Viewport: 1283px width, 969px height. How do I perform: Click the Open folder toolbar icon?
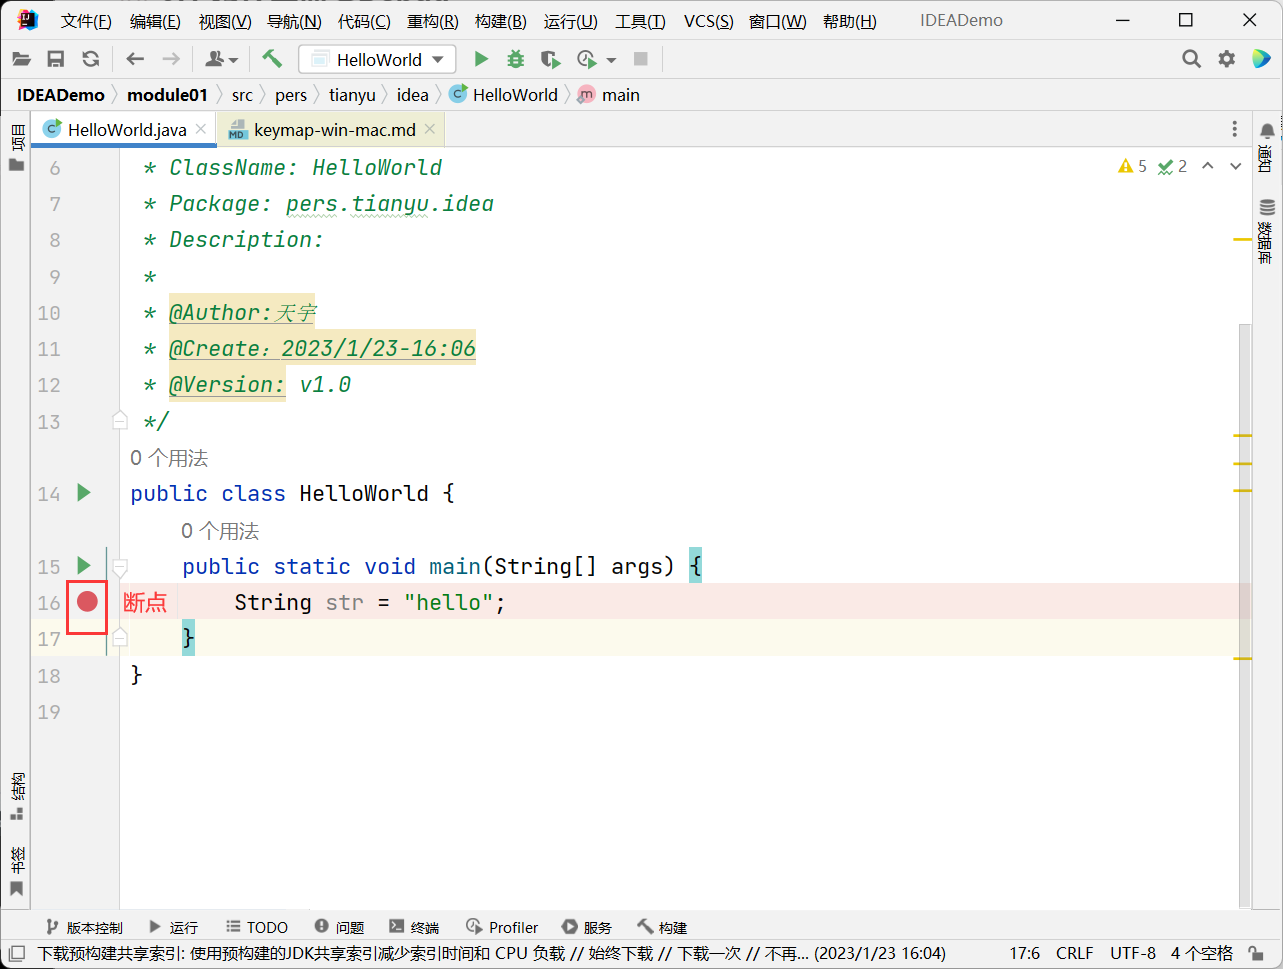tap(21, 59)
